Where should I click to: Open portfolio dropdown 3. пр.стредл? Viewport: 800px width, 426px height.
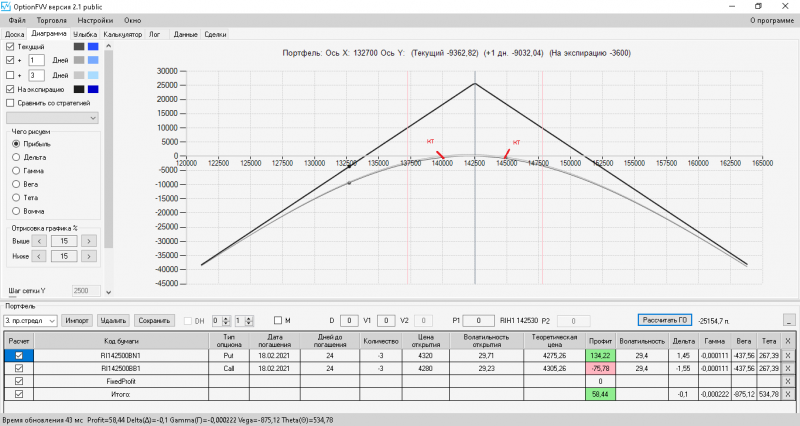pos(30,320)
